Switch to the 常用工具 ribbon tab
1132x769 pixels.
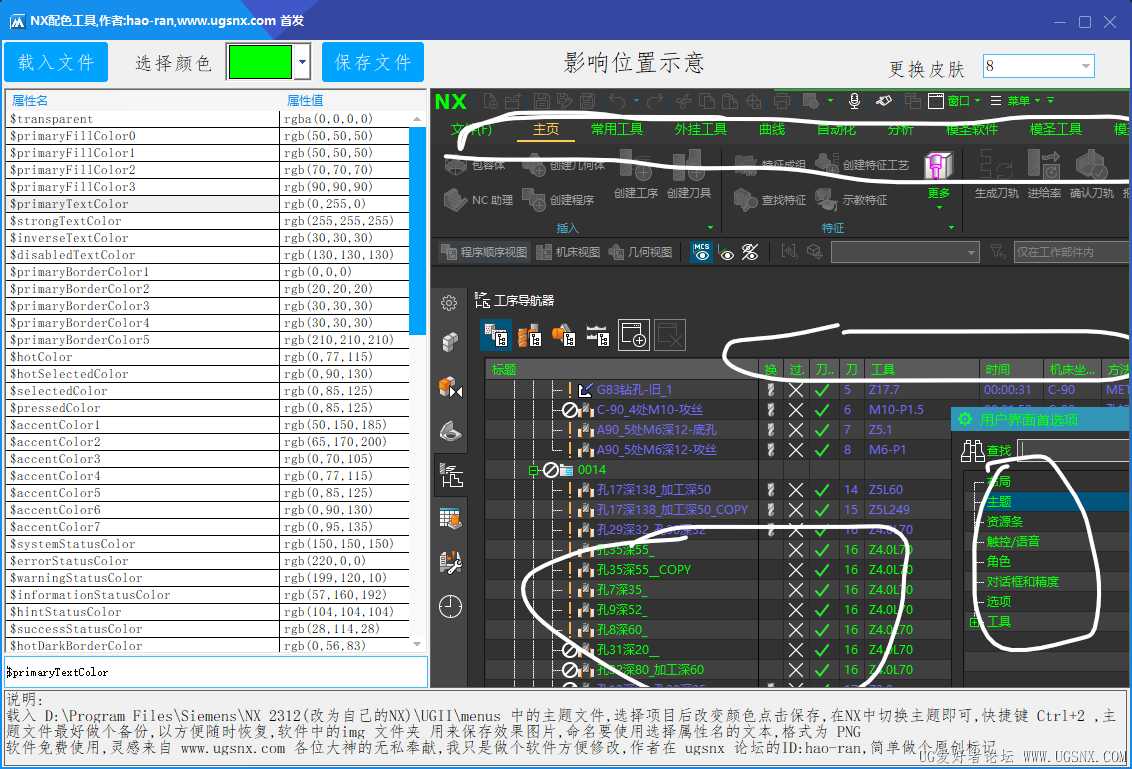tap(617, 129)
